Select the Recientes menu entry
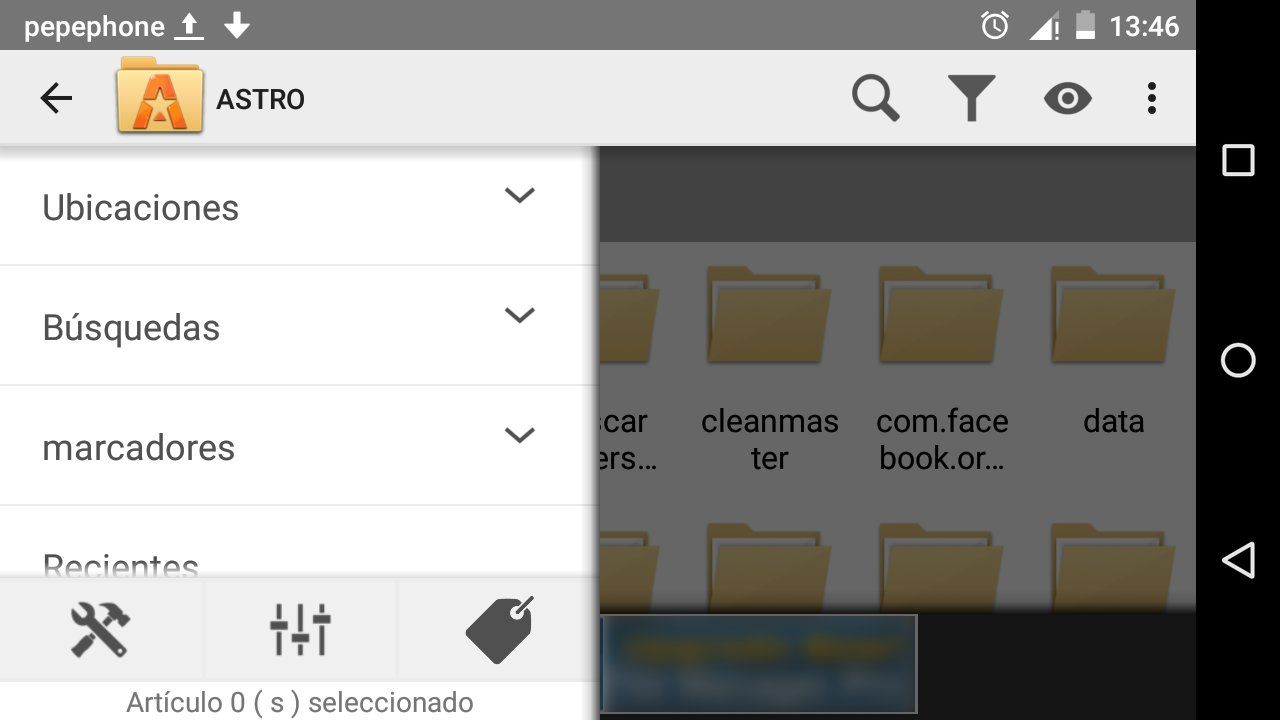 tap(299, 566)
